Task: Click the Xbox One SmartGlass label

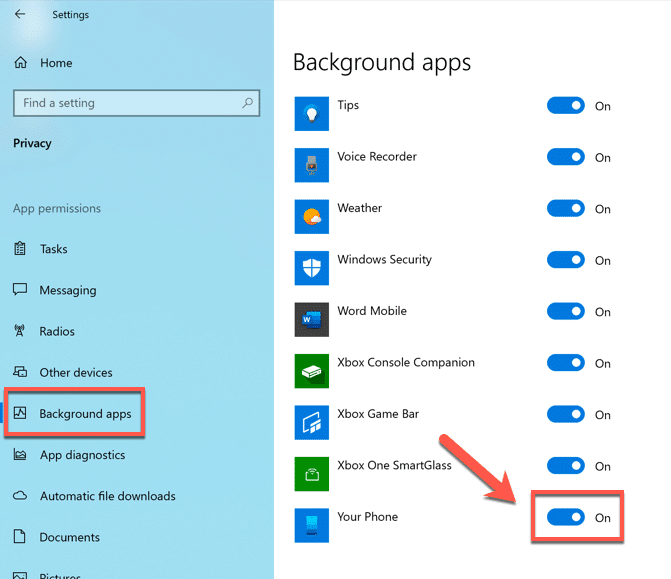Action: coord(394,465)
